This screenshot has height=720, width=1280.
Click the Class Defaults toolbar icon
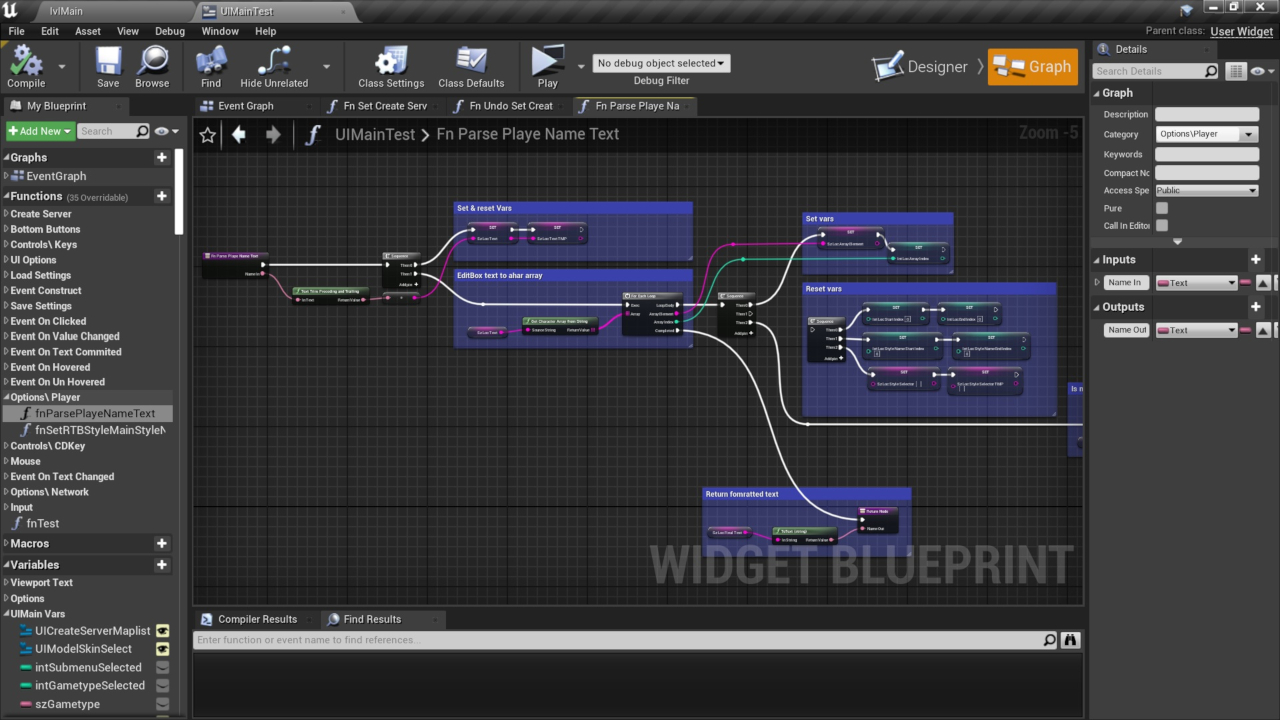[x=470, y=64]
